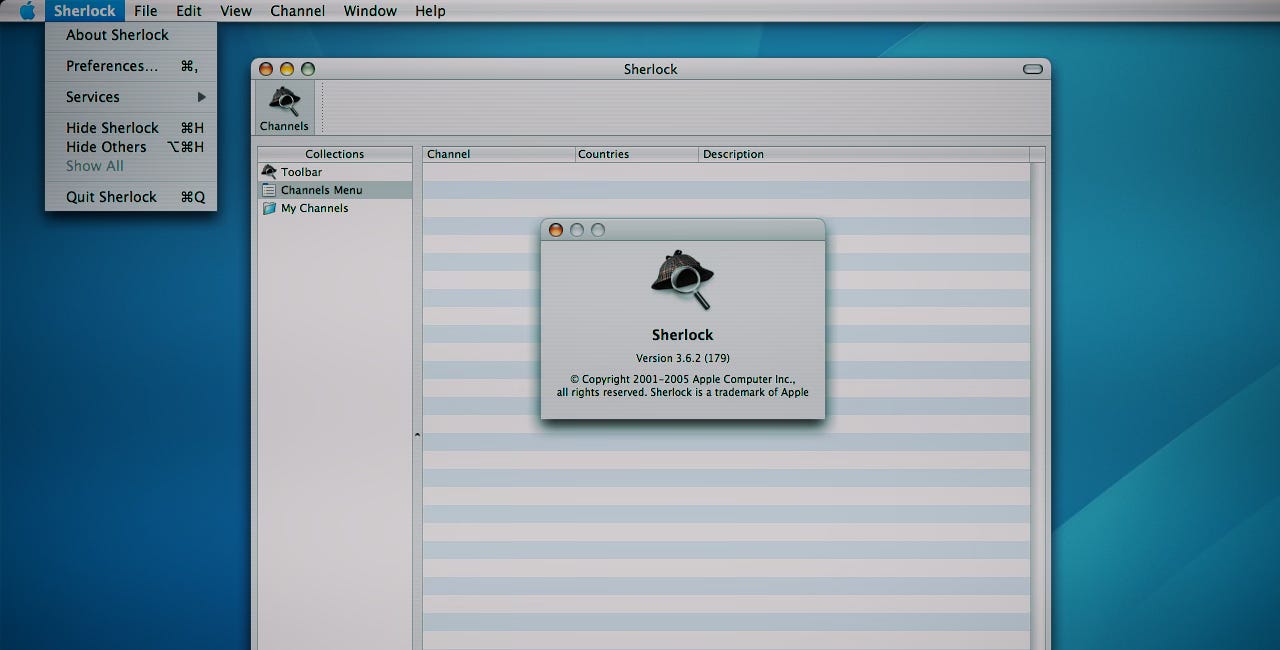Close the About Sherlock window

click(x=556, y=230)
